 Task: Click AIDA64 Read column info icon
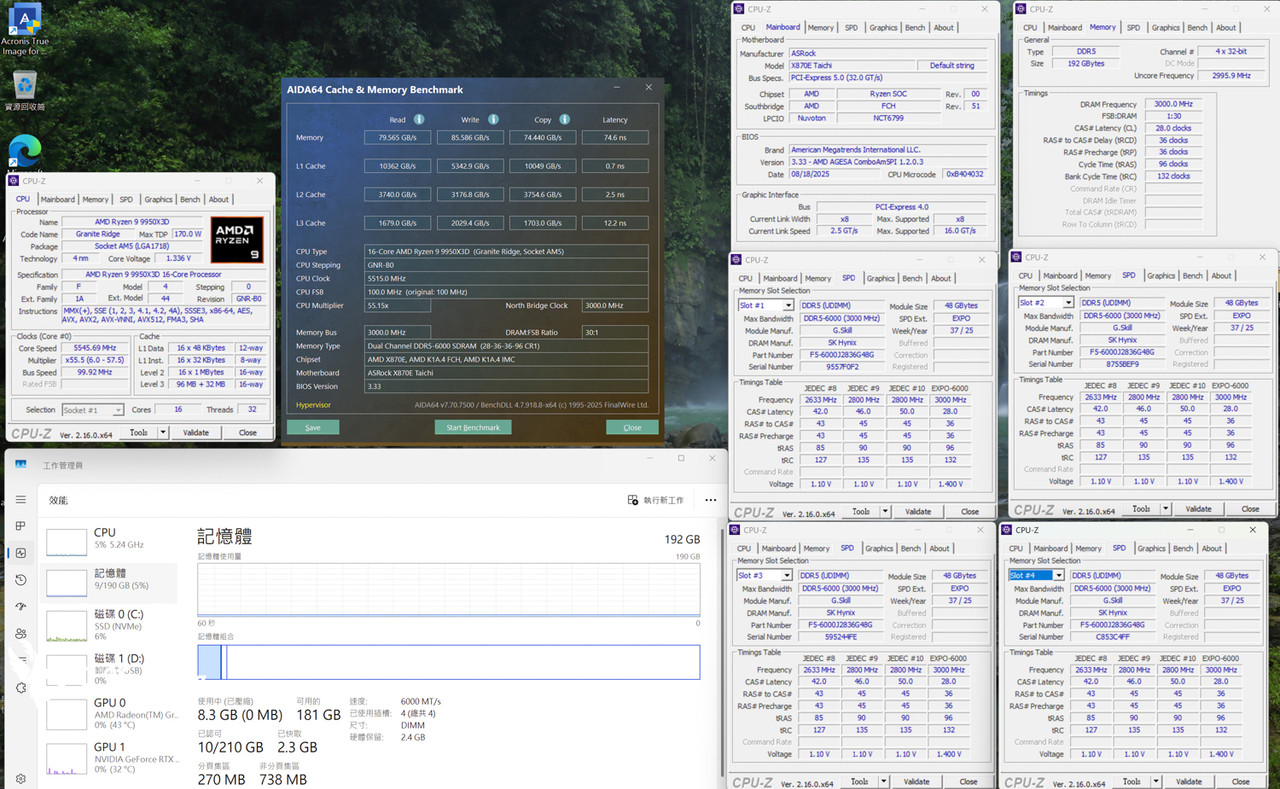click(419, 119)
